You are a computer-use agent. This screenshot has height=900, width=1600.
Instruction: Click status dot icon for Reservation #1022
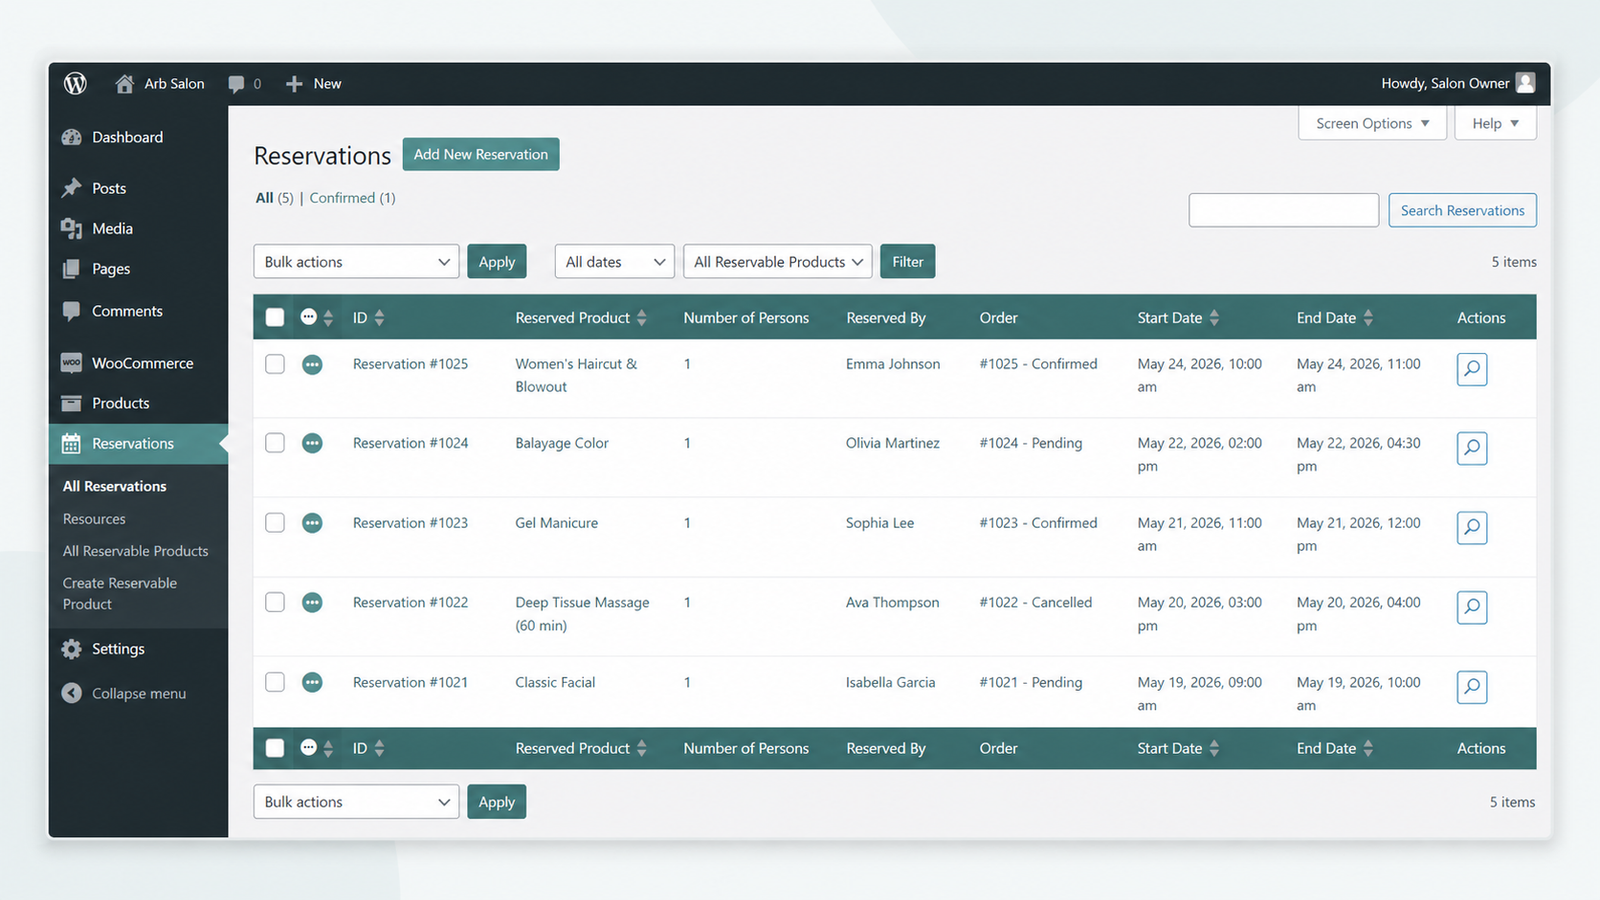pyautogui.click(x=312, y=602)
